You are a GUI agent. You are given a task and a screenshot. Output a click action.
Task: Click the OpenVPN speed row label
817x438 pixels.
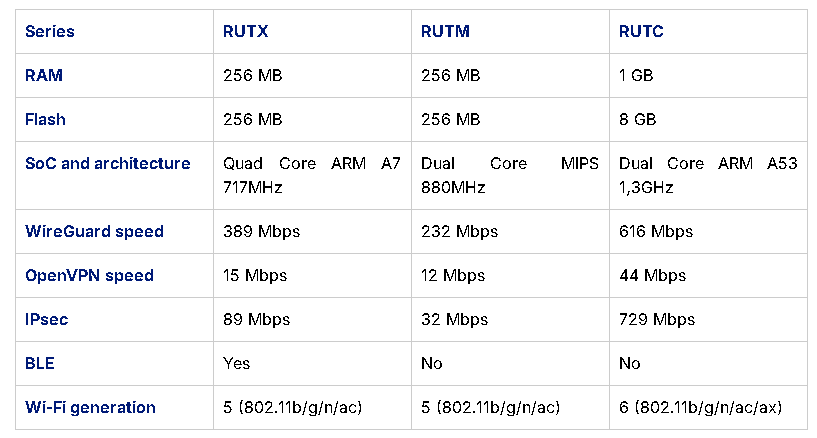pyautogui.click(x=89, y=275)
